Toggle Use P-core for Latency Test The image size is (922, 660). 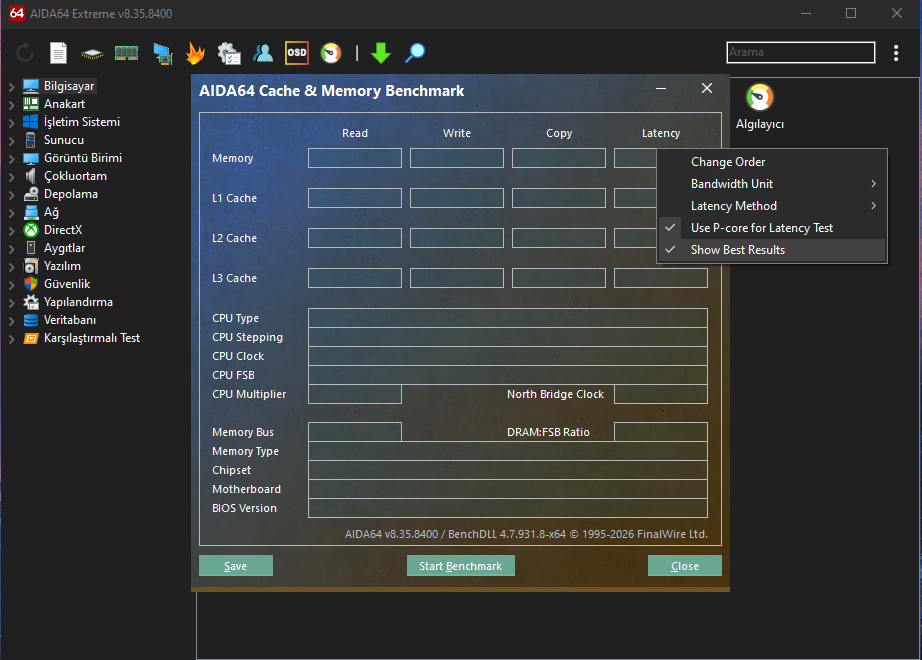click(771, 228)
